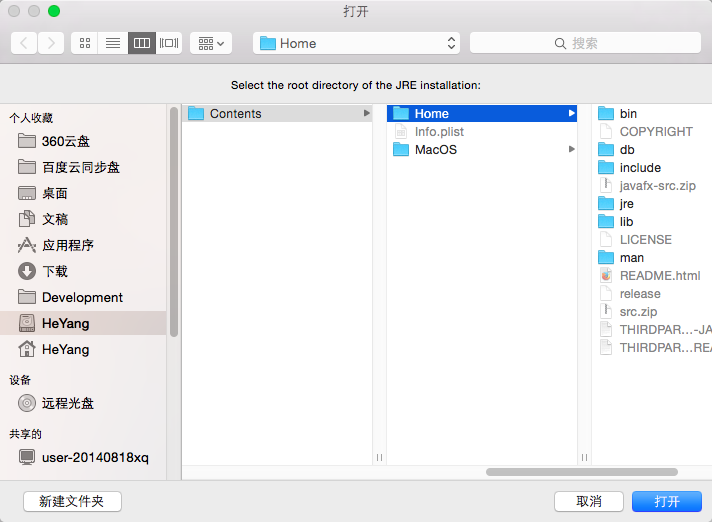The width and height of the screenshot is (712, 522).
Task: Select the include folder
Action: [x=652, y=167]
